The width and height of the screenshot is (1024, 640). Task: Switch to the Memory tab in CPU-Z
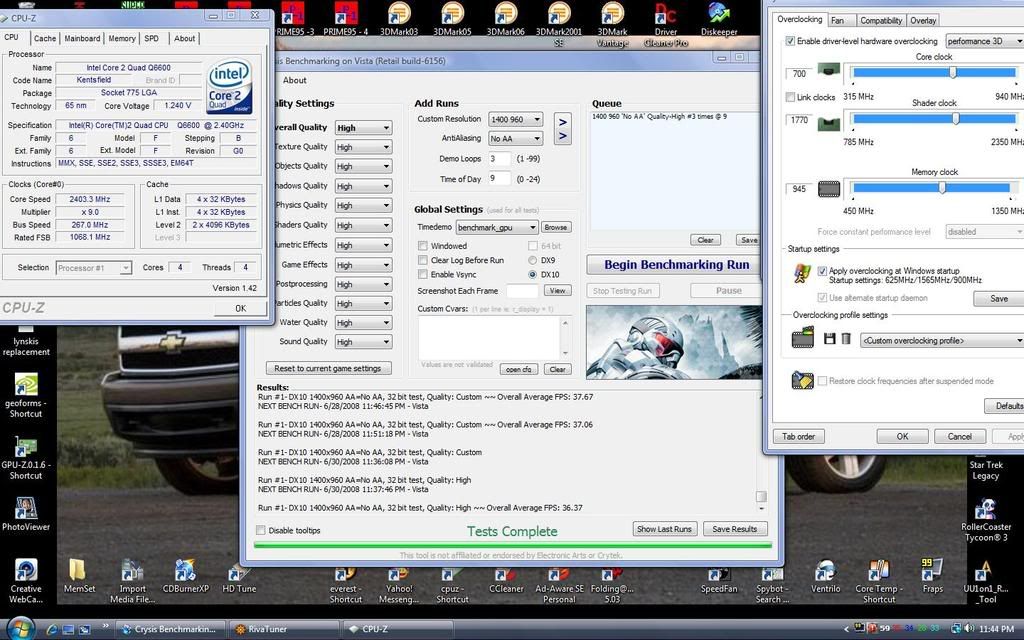pos(122,39)
